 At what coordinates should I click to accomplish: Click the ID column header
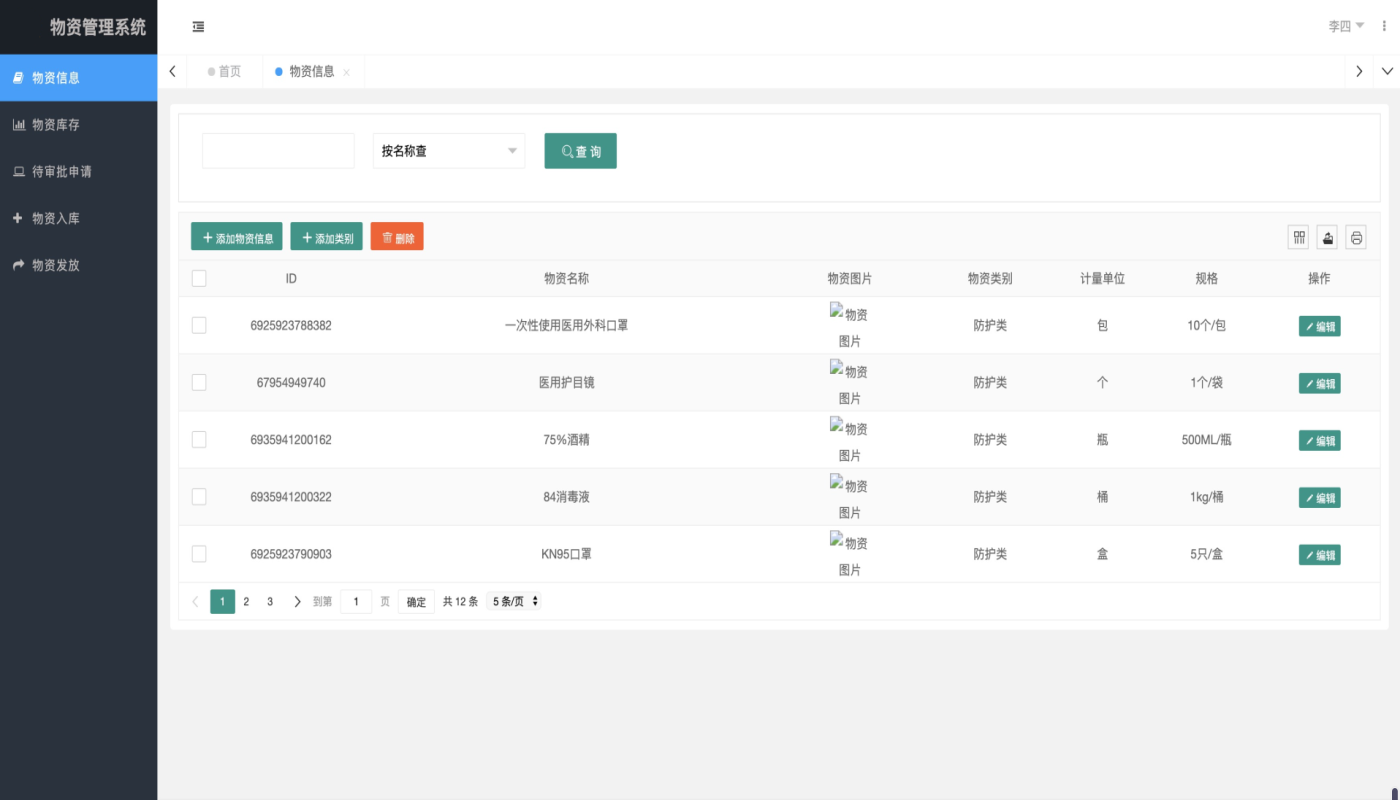click(291, 279)
